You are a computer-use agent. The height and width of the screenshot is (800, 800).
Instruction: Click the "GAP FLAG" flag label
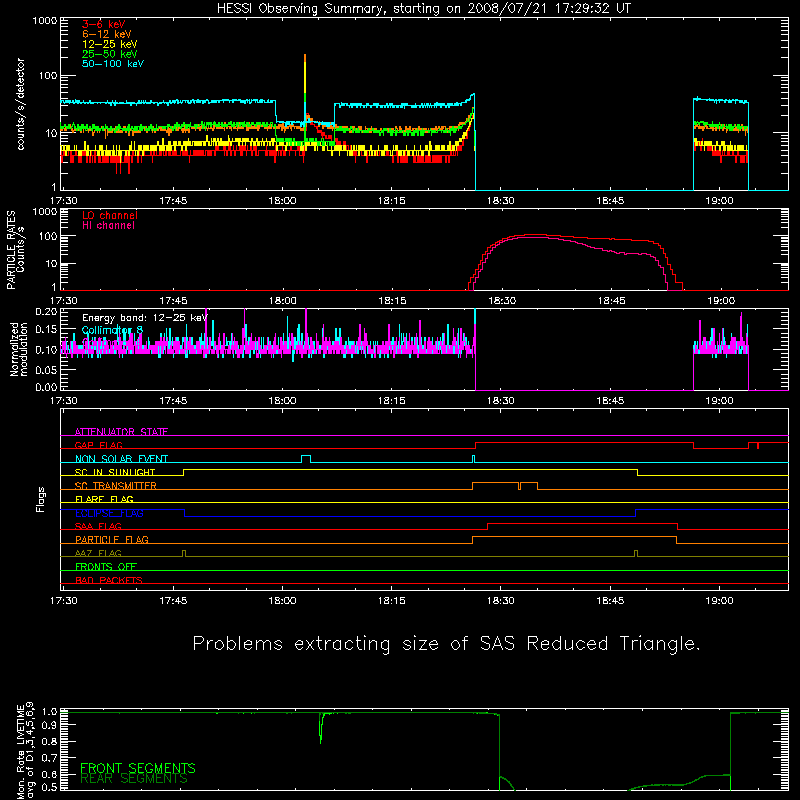click(x=98, y=445)
